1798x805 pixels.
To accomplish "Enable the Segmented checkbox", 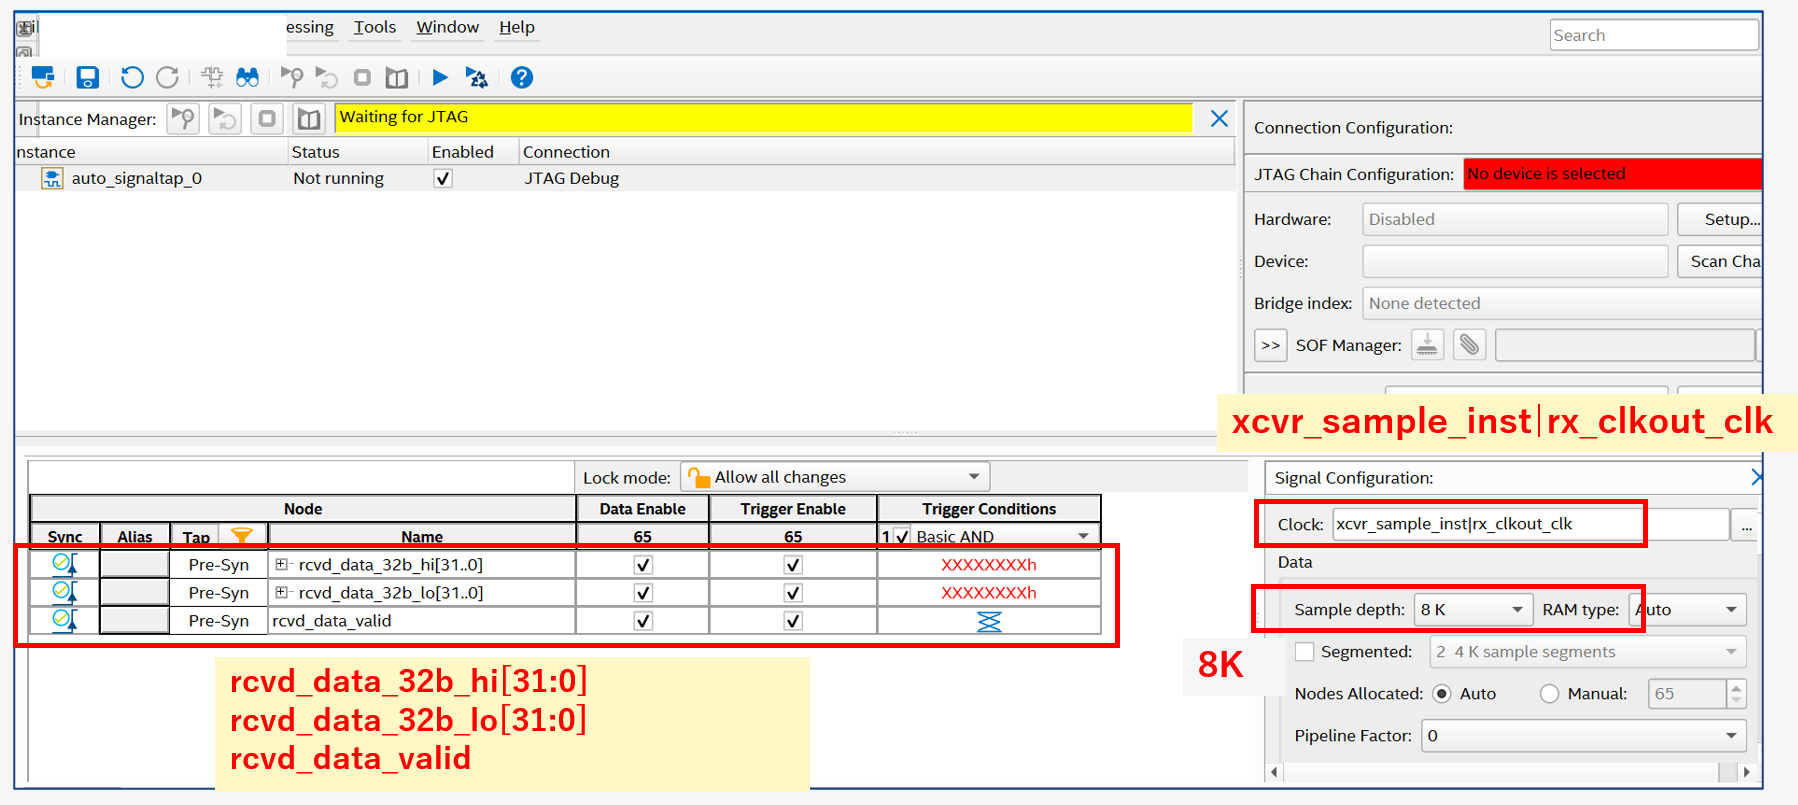I will click(1304, 652).
